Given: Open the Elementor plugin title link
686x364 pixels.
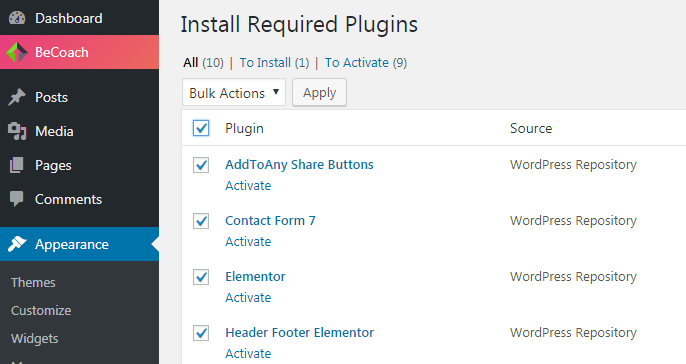Looking at the screenshot, I should [x=255, y=276].
